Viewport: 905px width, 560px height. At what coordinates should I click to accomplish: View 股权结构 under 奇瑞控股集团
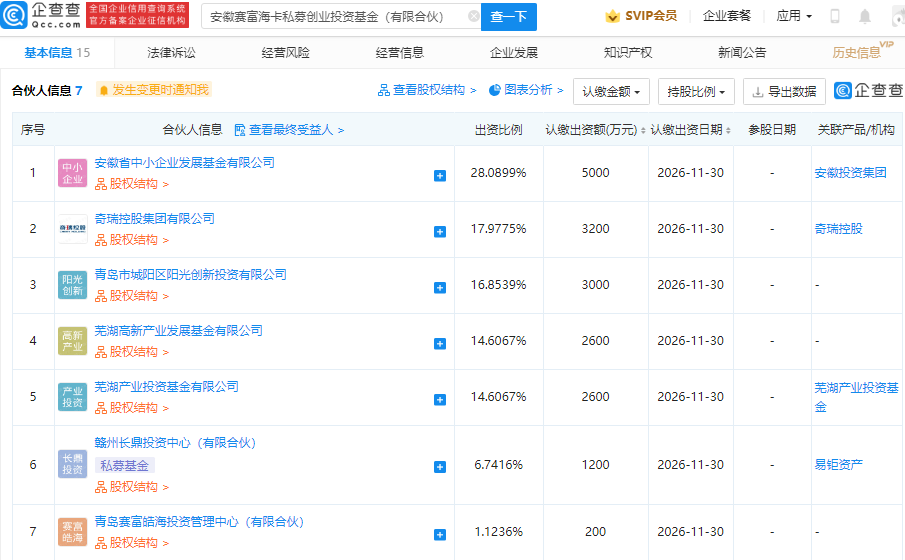click(132, 240)
